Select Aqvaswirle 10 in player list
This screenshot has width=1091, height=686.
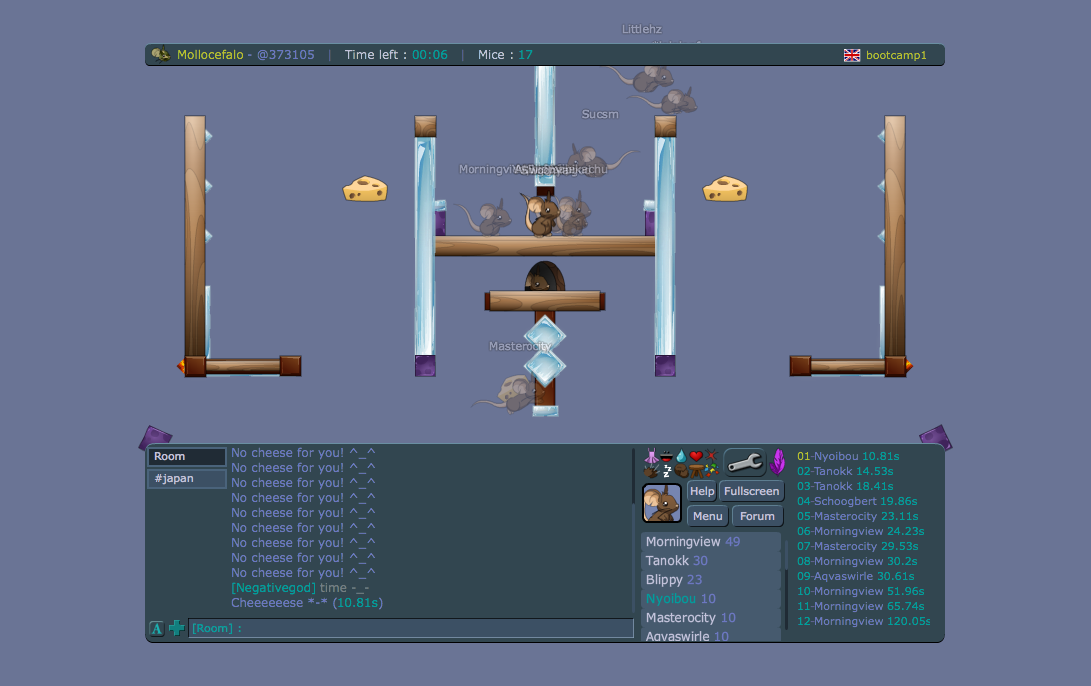[x=710, y=636]
